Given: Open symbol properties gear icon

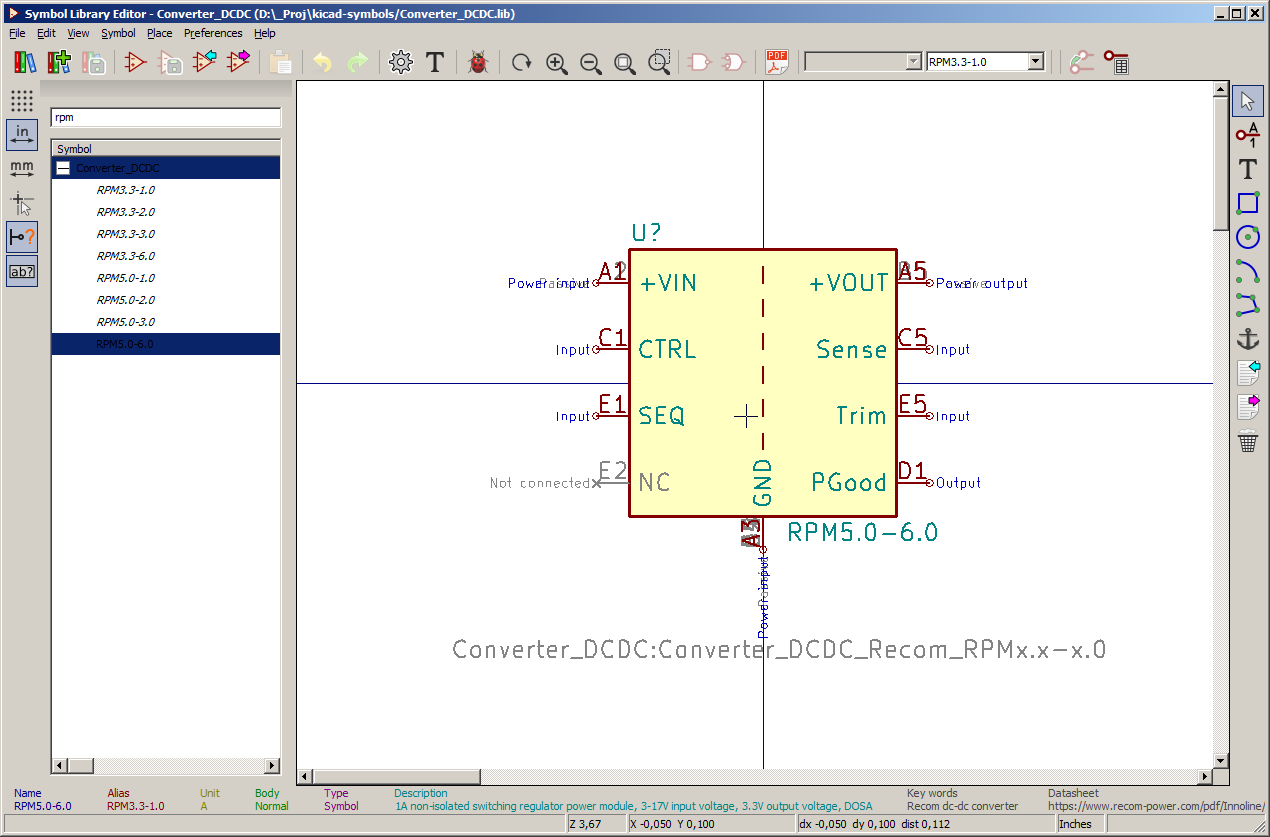Looking at the screenshot, I should click(401, 62).
